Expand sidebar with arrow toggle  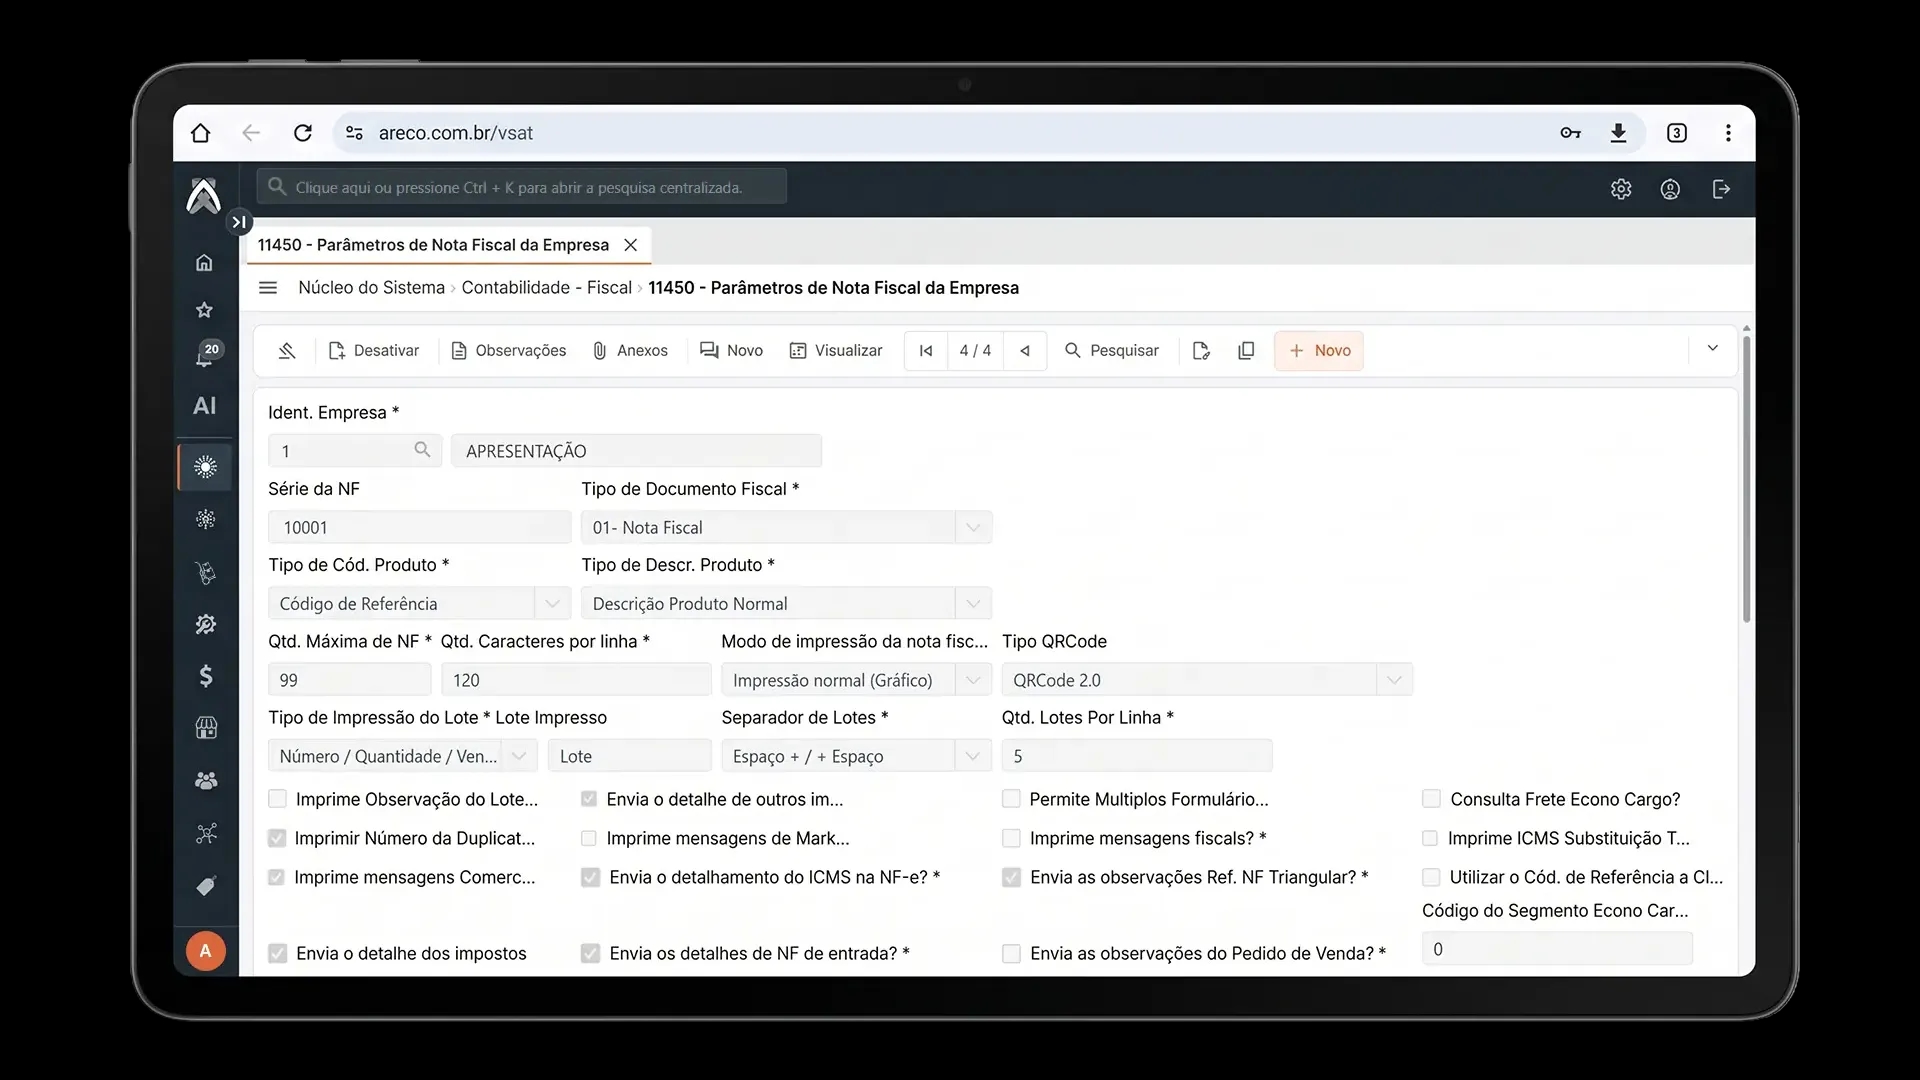(x=239, y=222)
